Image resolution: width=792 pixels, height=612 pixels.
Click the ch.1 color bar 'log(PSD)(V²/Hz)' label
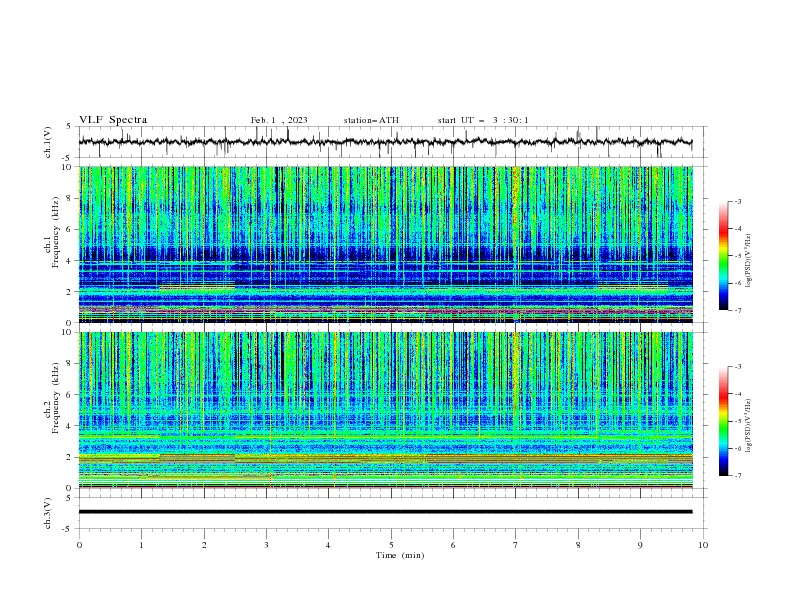point(748,261)
